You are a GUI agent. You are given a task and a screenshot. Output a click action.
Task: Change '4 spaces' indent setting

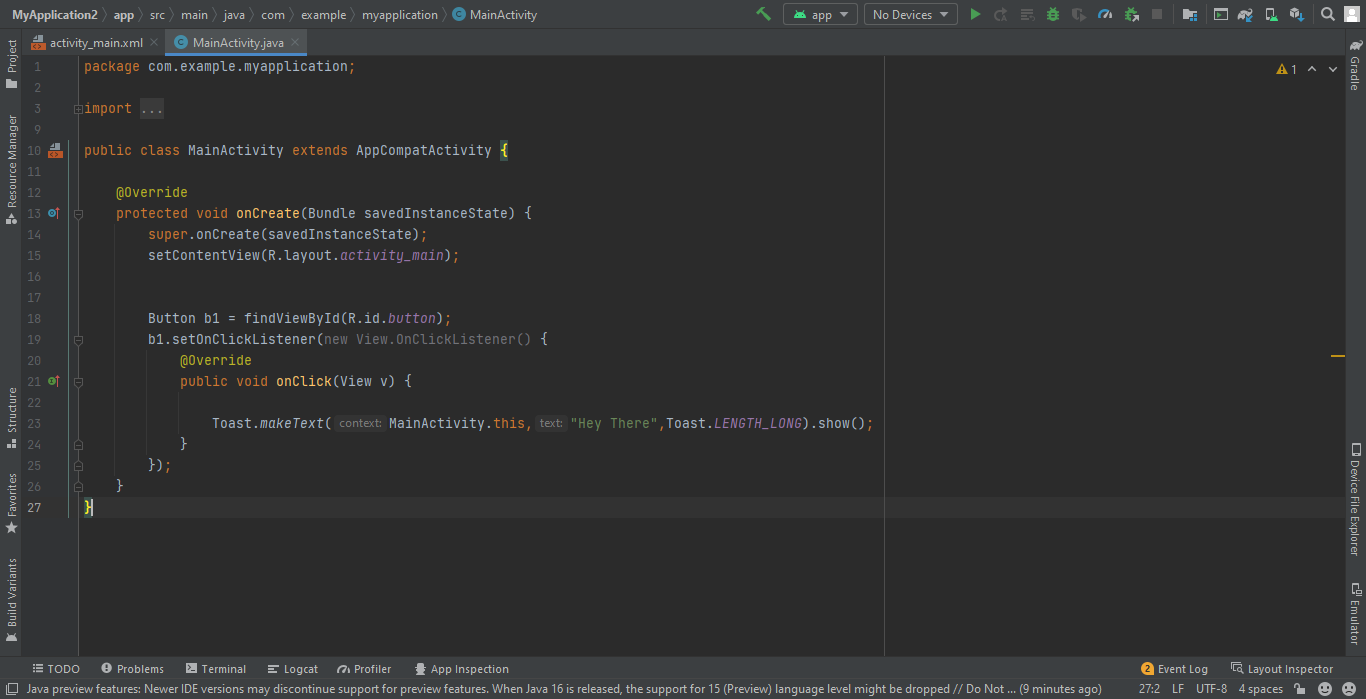tap(1260, 689)
